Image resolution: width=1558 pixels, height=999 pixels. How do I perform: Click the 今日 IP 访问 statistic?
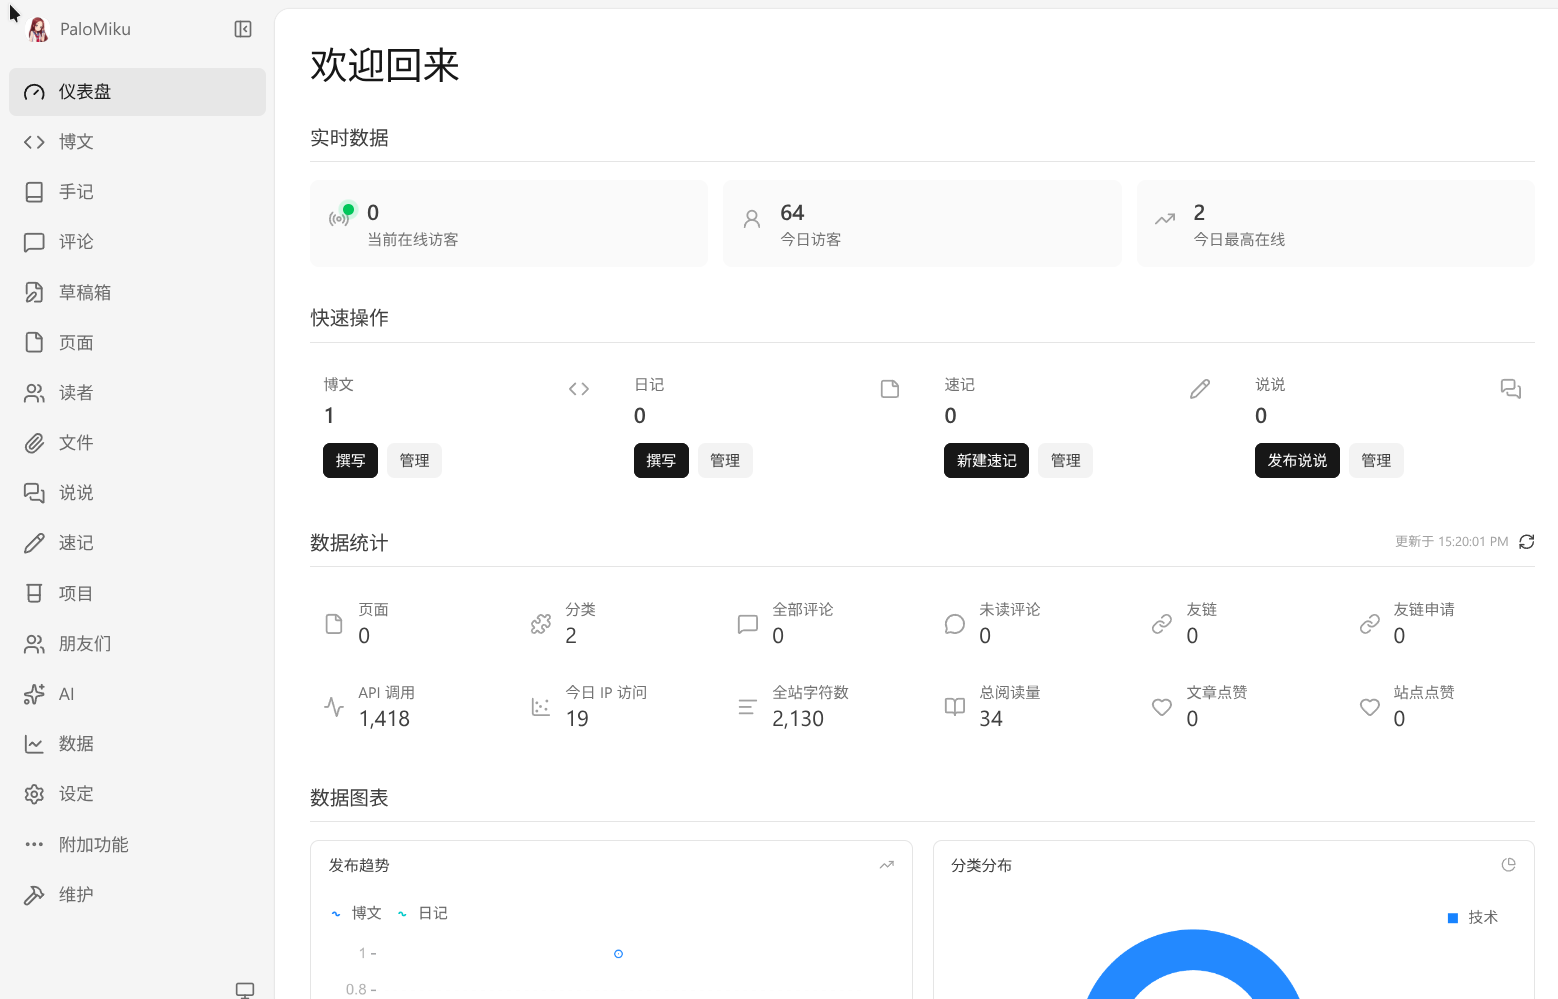point(588,707)
